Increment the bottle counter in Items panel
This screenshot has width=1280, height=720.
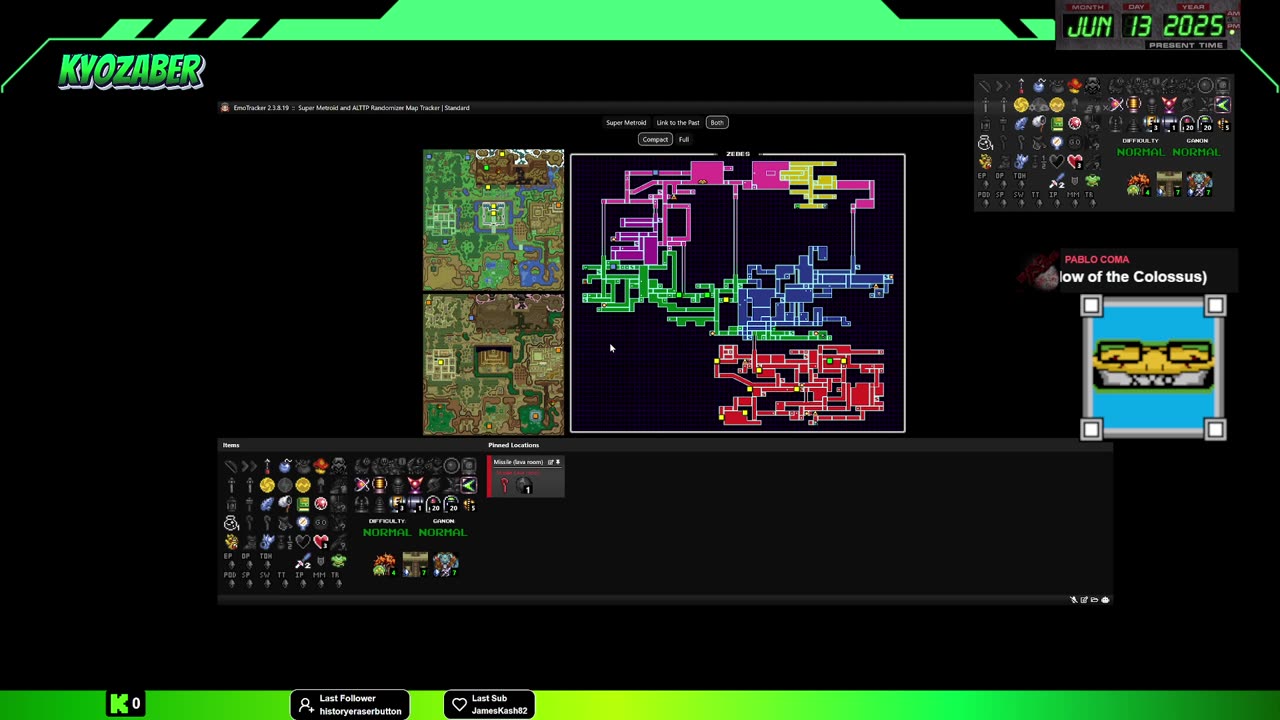(231, 523)
